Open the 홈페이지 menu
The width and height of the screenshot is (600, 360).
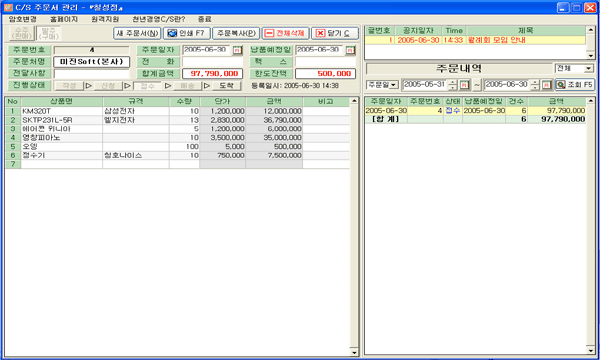click(x=64, y=19)
